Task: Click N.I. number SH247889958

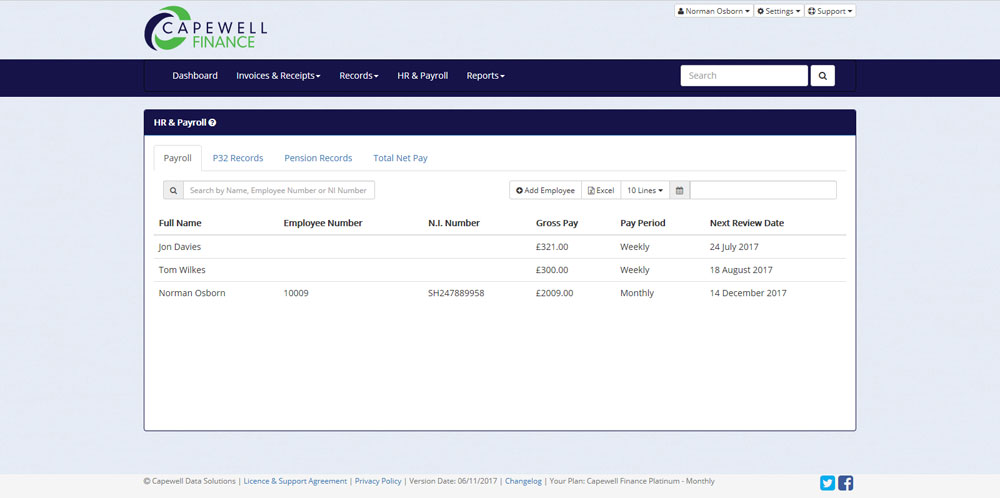Action: pyautogui.click(x=456, y=293)
